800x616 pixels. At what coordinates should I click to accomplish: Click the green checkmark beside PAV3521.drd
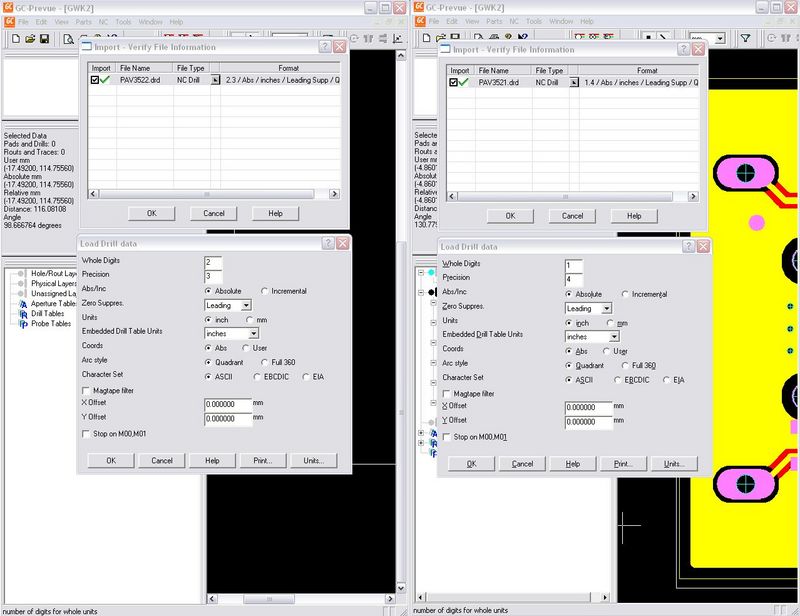coord(464,83)
